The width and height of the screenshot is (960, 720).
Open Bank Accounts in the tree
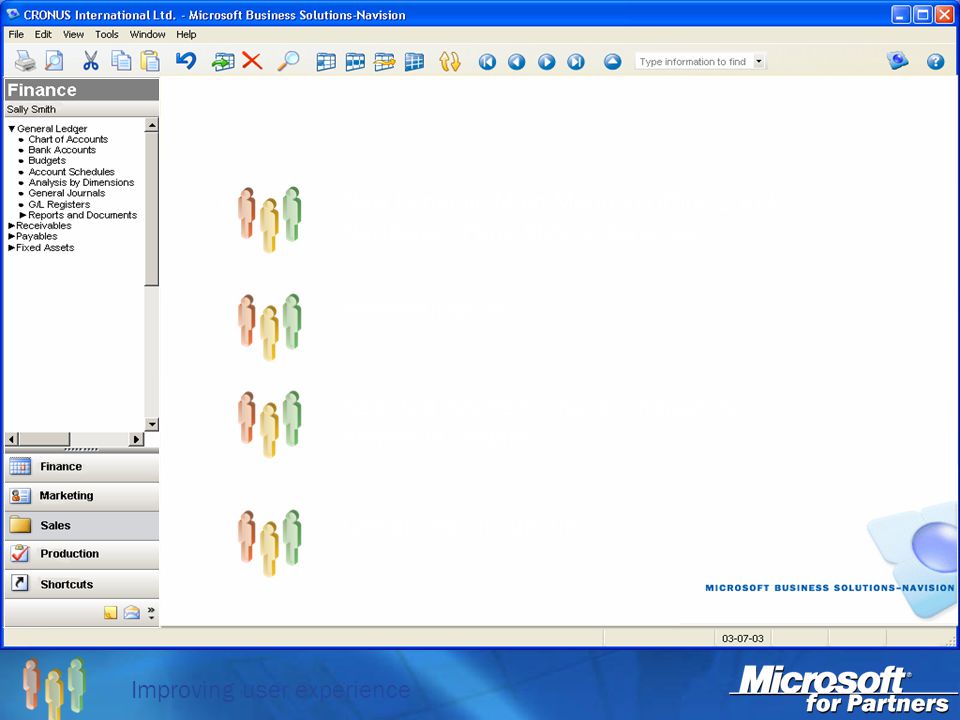[x=62, y=149]
